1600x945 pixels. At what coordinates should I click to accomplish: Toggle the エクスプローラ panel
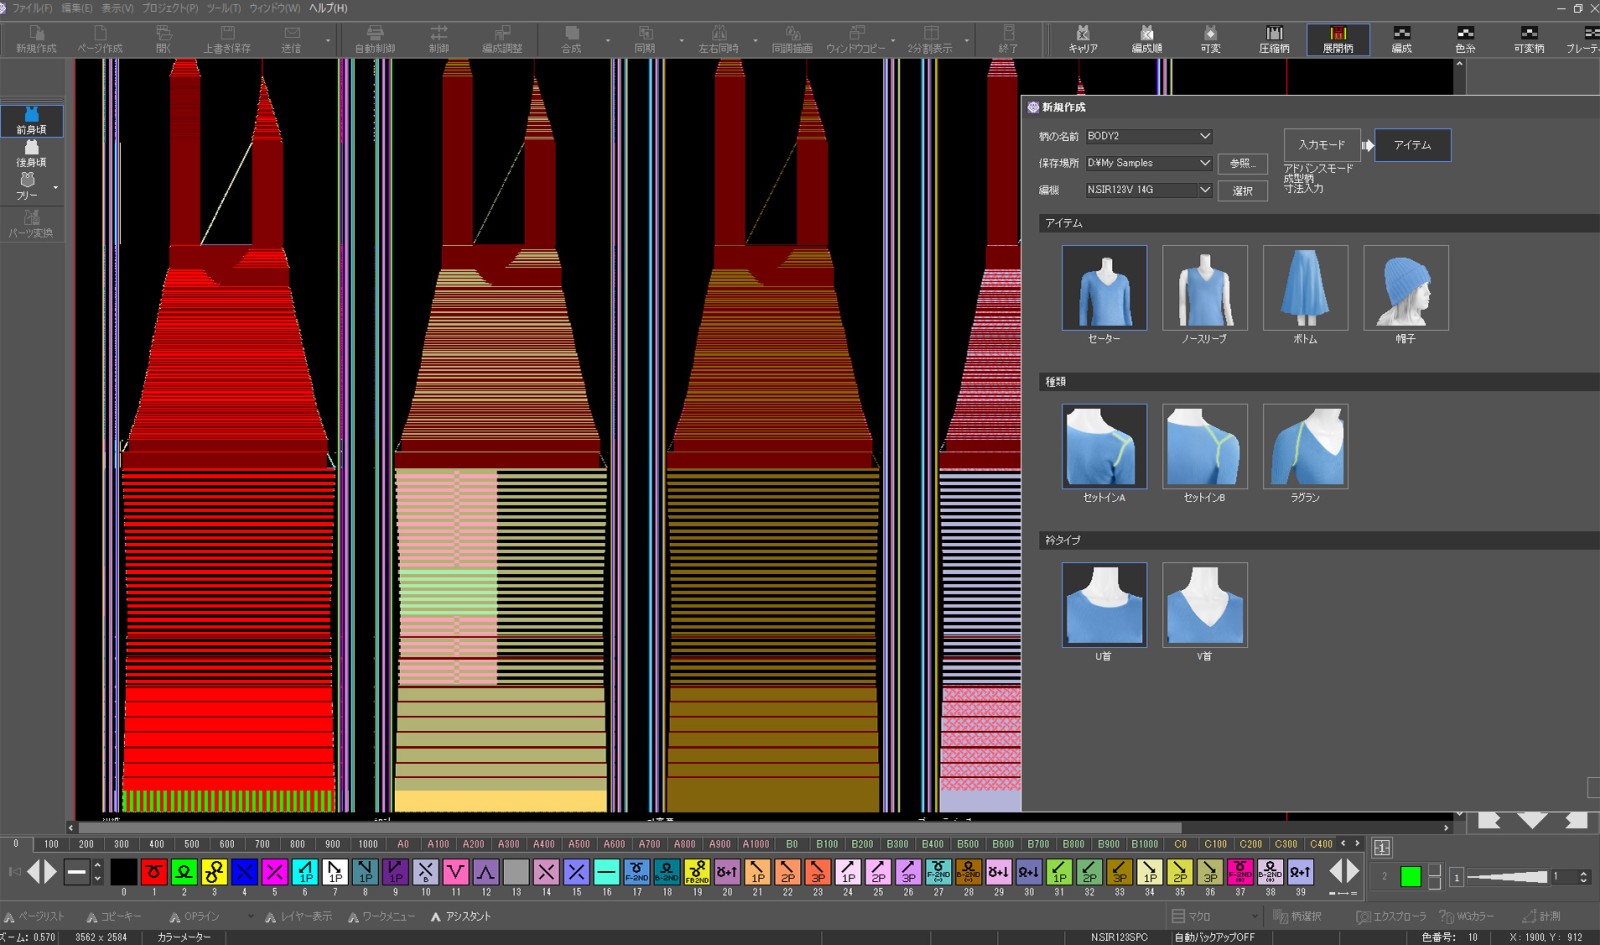pyautogui.click(x=1391, y=916)
